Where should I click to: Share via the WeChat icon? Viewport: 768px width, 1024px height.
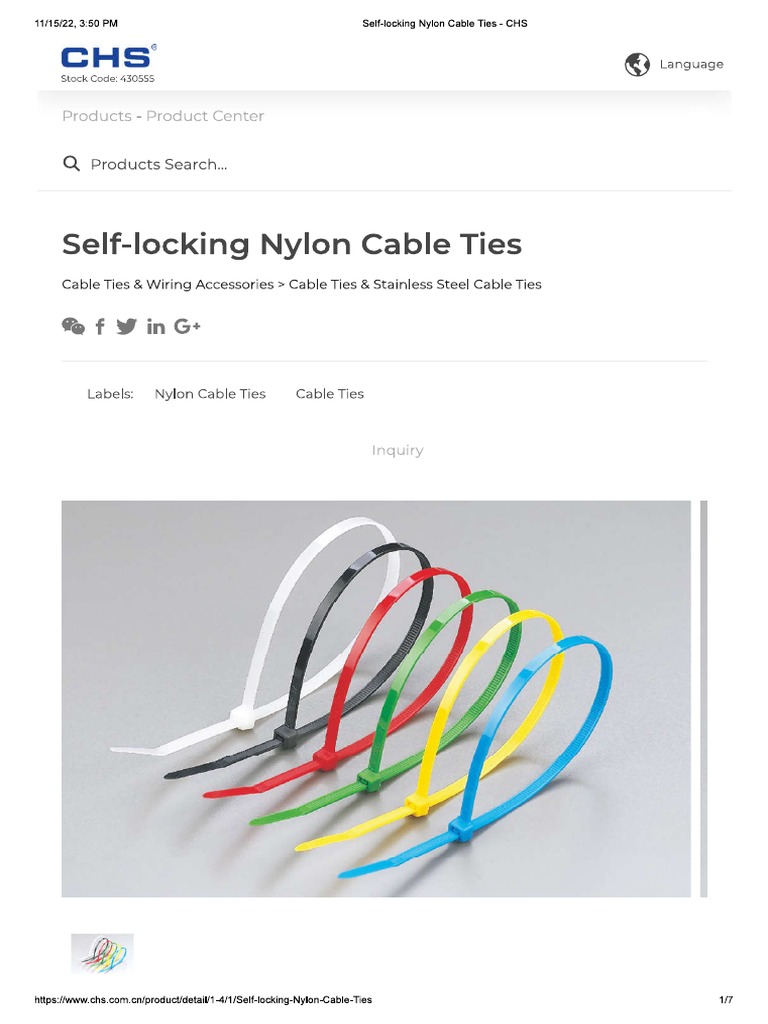(x=73, y=326)
